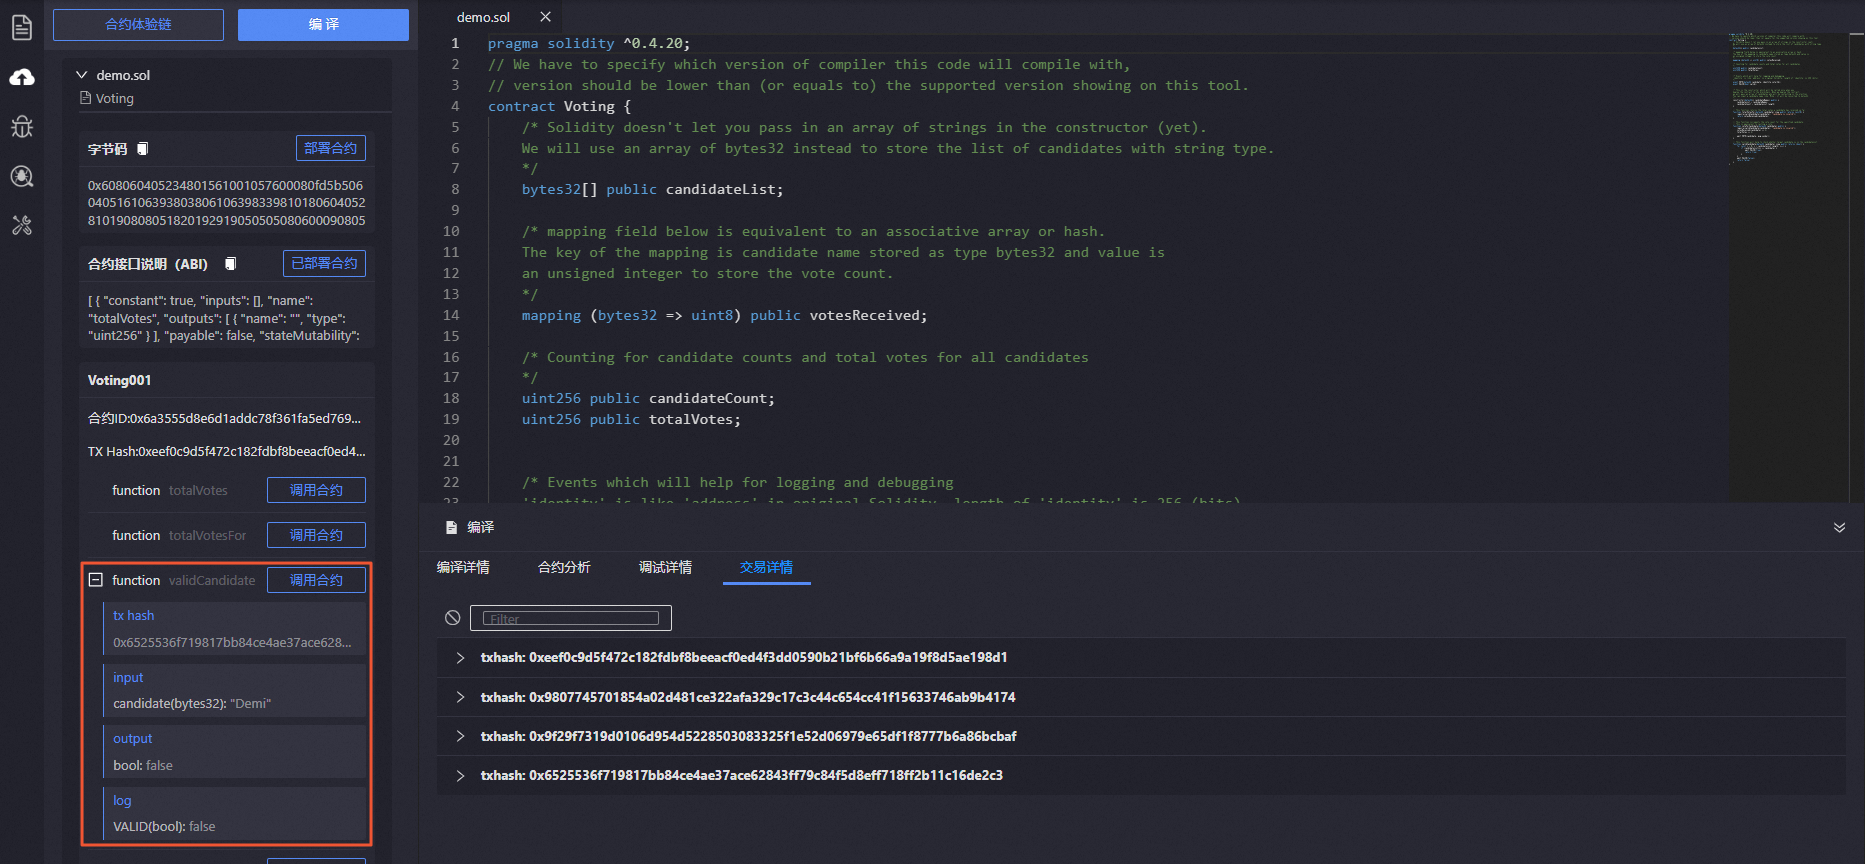Call contract for function validCandidate
This screenshot has width=1865, height=864.
point(316,580)
